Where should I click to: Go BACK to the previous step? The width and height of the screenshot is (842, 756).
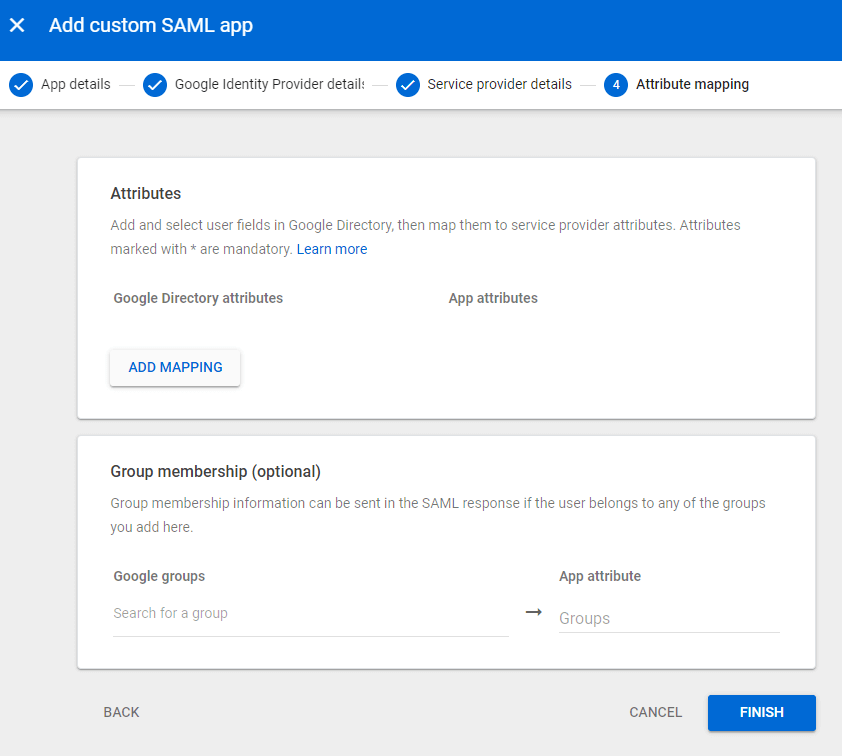121,712
